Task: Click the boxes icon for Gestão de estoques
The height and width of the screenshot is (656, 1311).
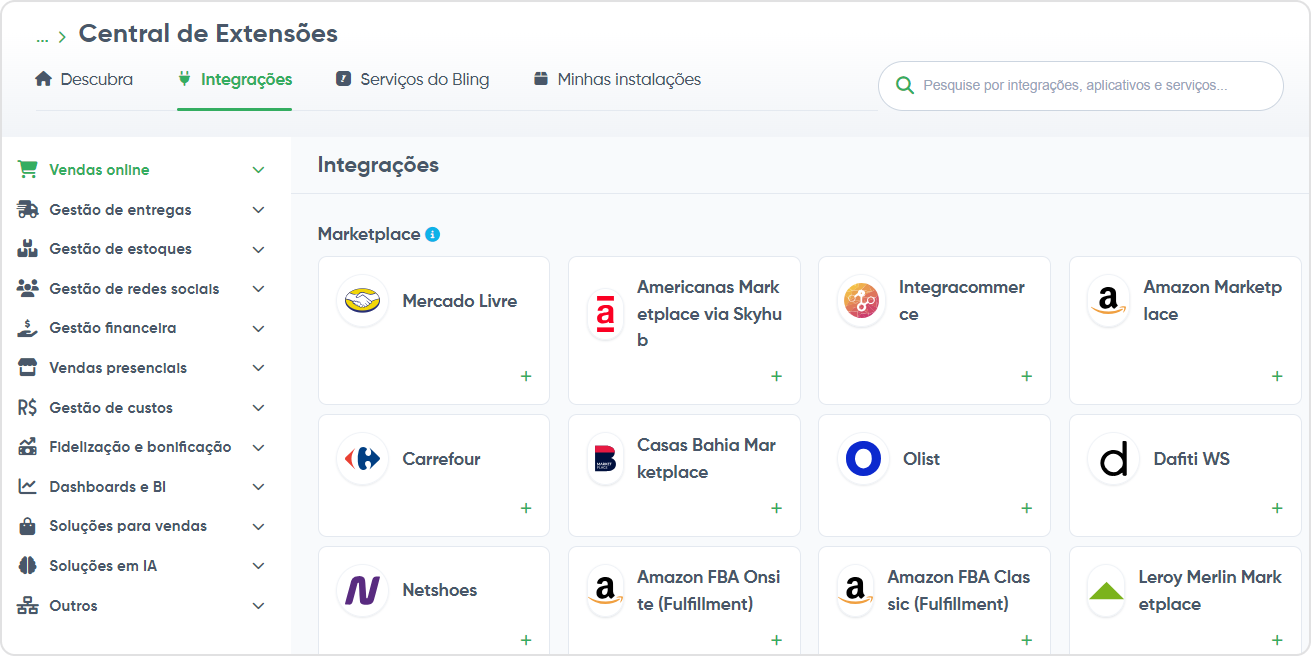Action: [x=27, y=249]
